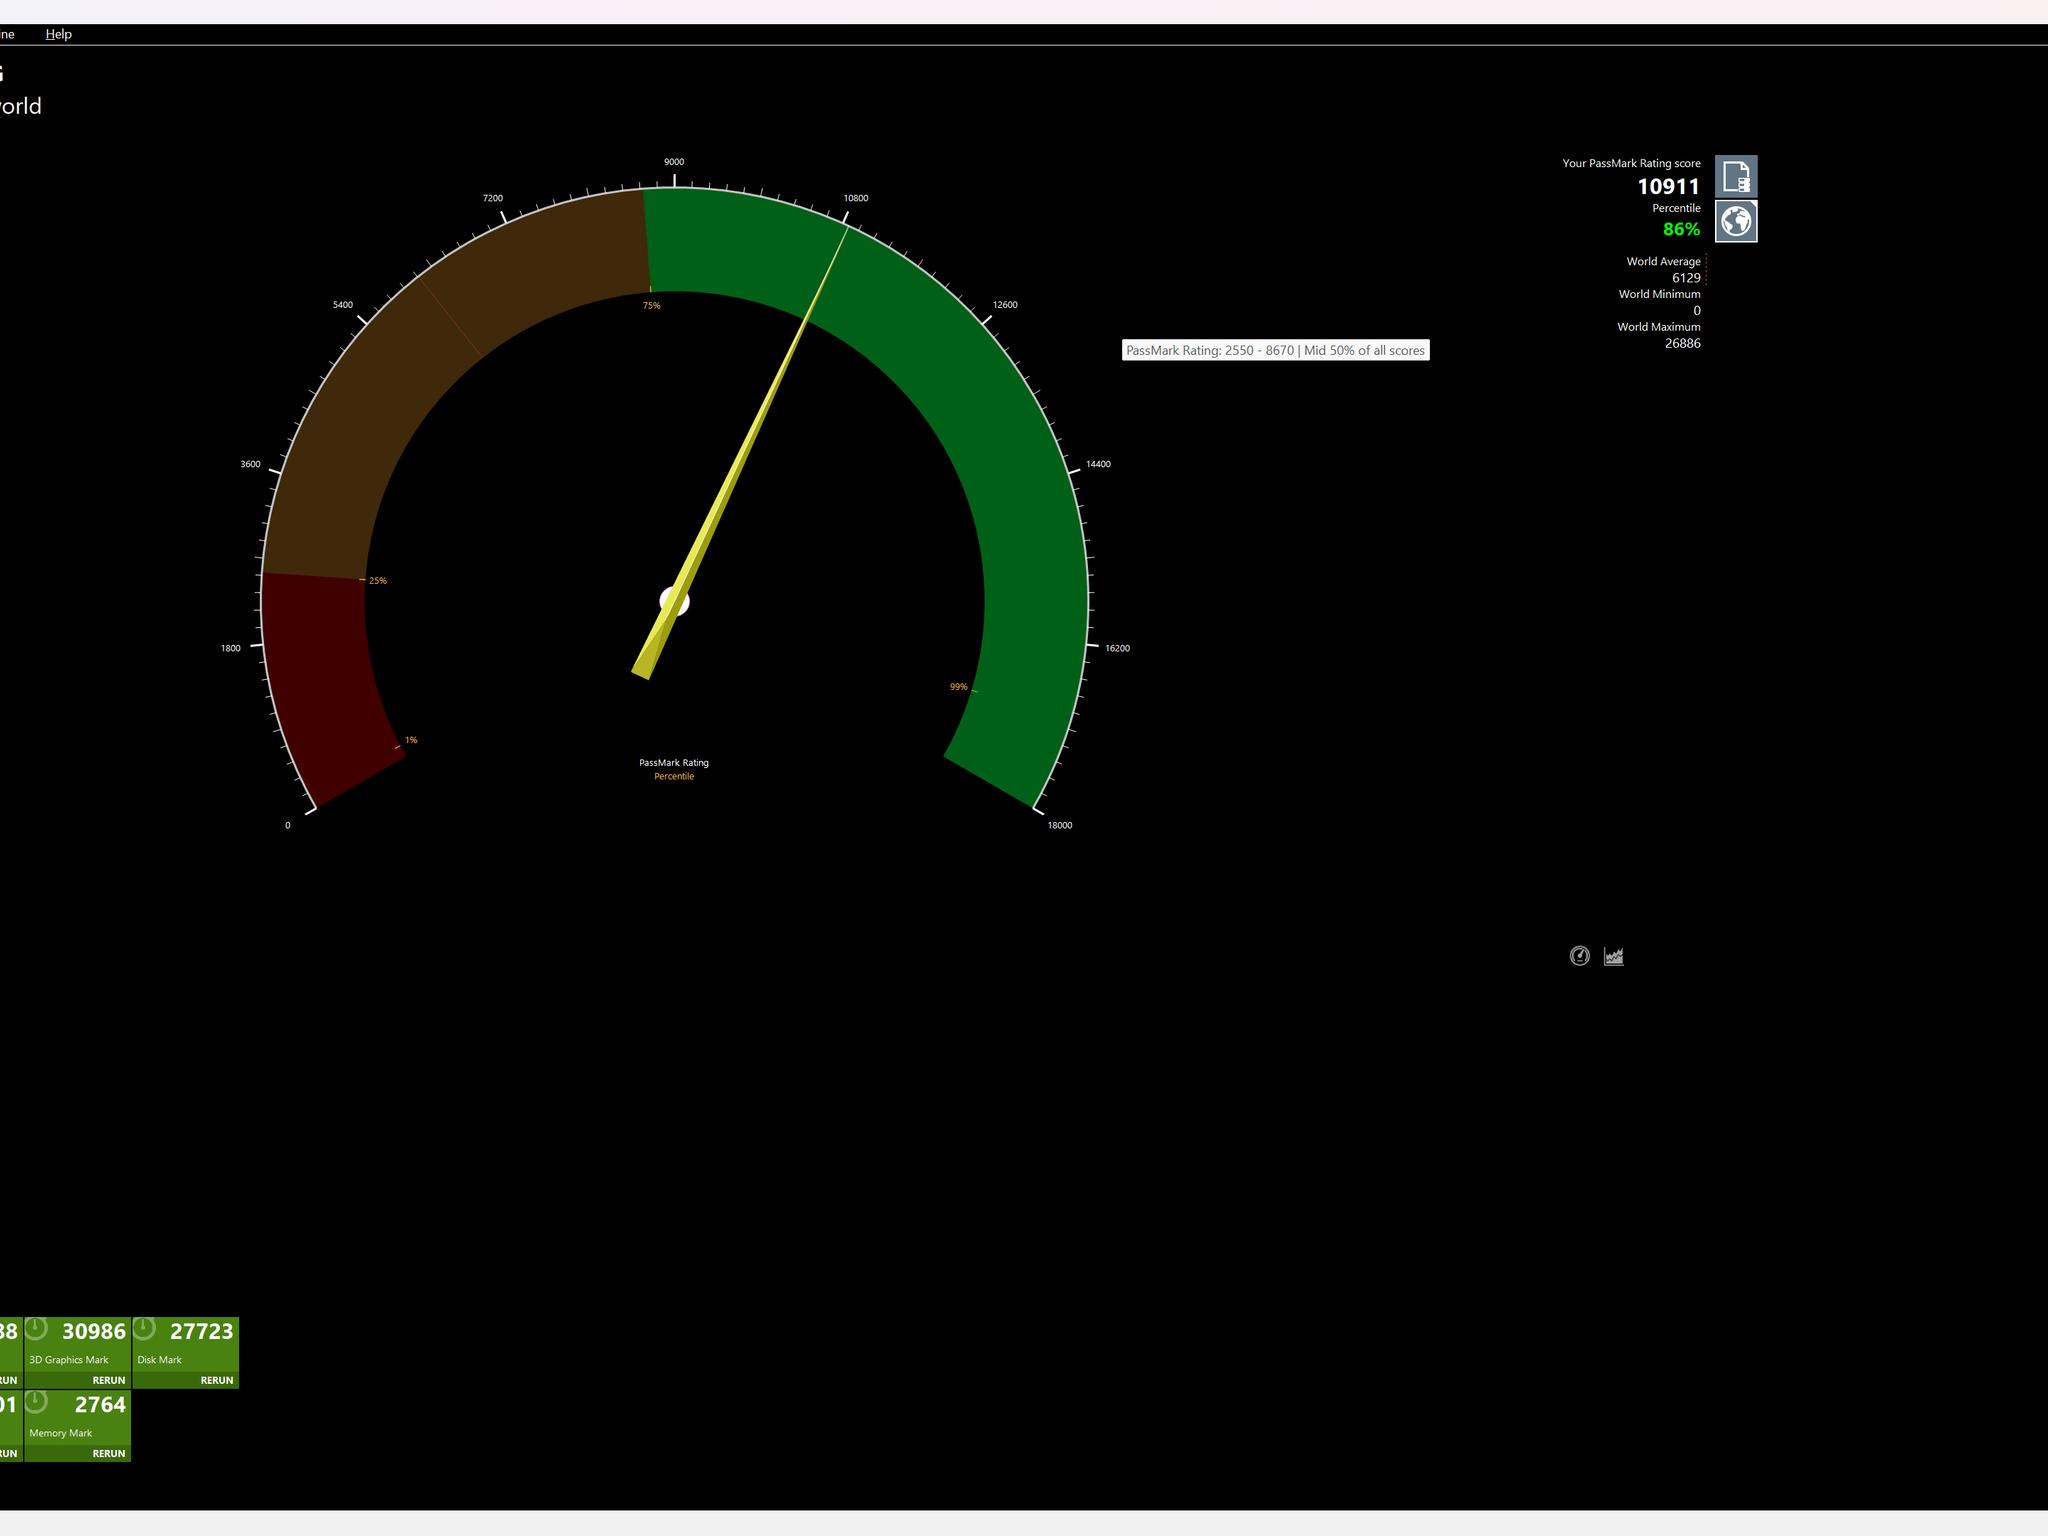This screenshot has height=1536, width=2048.
Task: Click the World Maximum value 26886
Action: point(1683,343)
